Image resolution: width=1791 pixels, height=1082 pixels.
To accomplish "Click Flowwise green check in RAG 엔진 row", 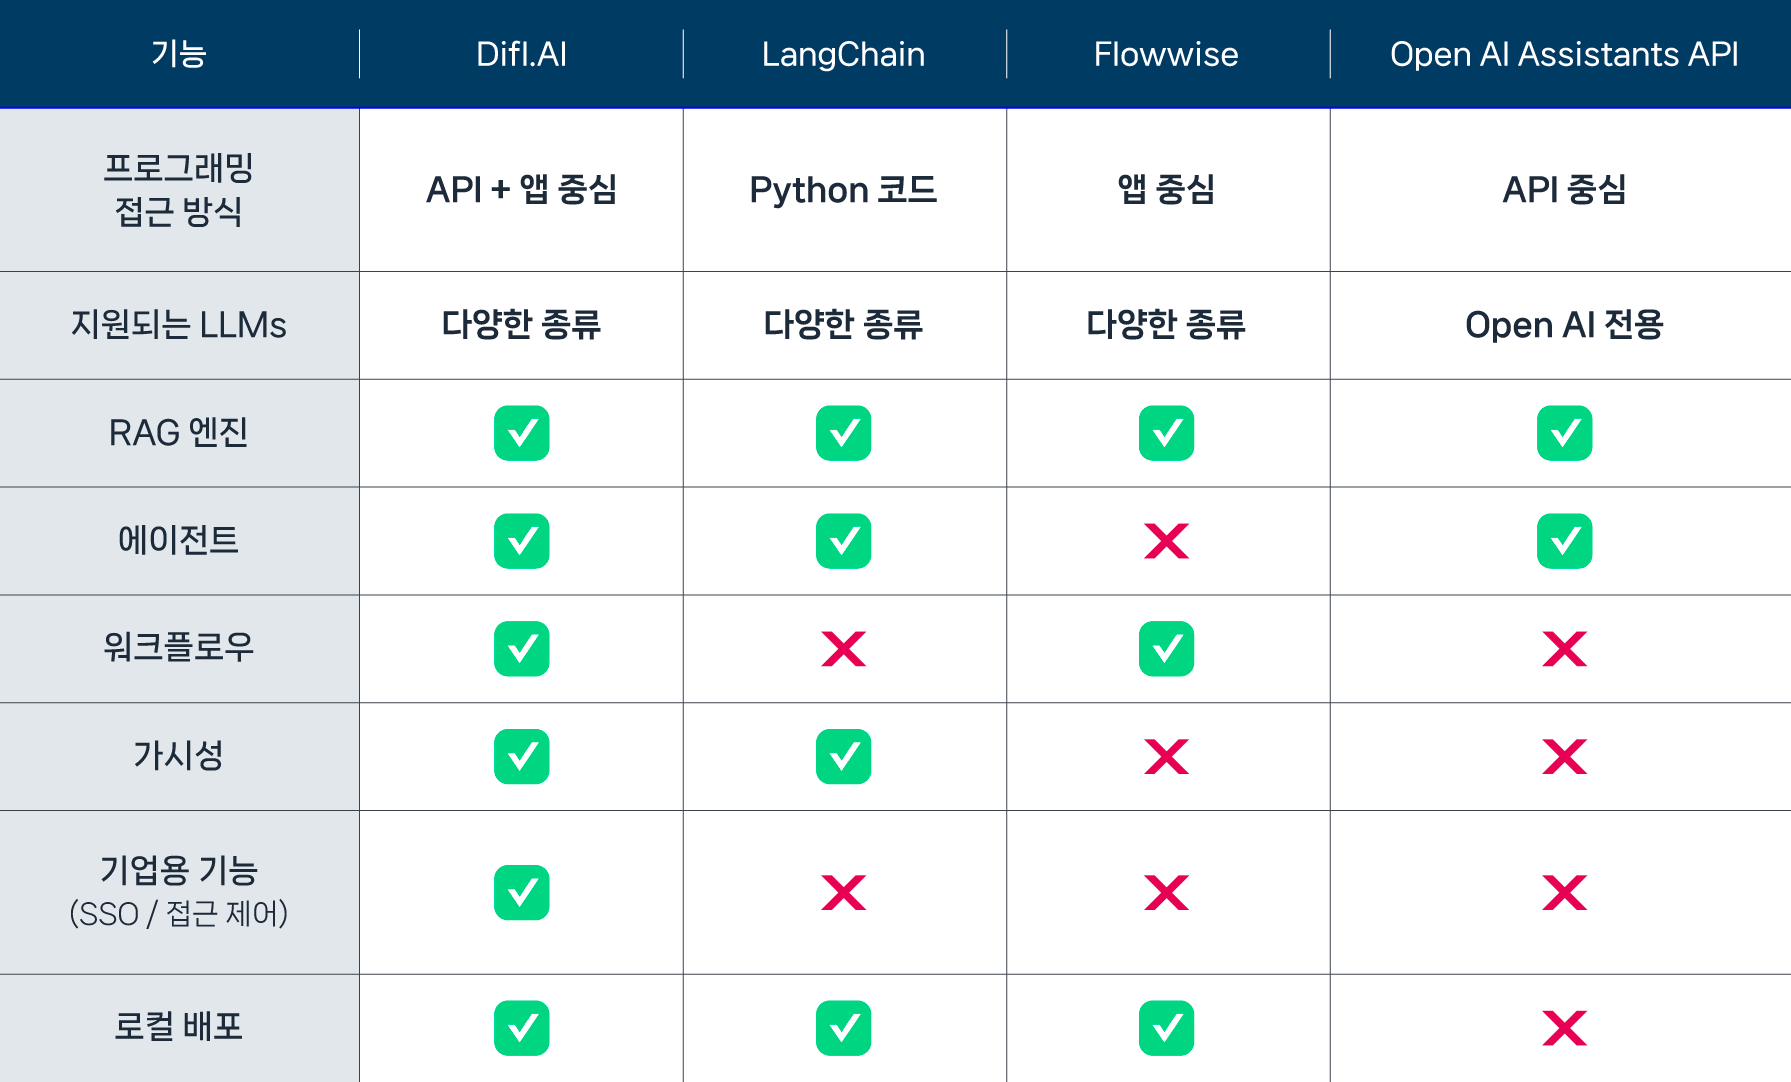I will (x=1166, y=433).
